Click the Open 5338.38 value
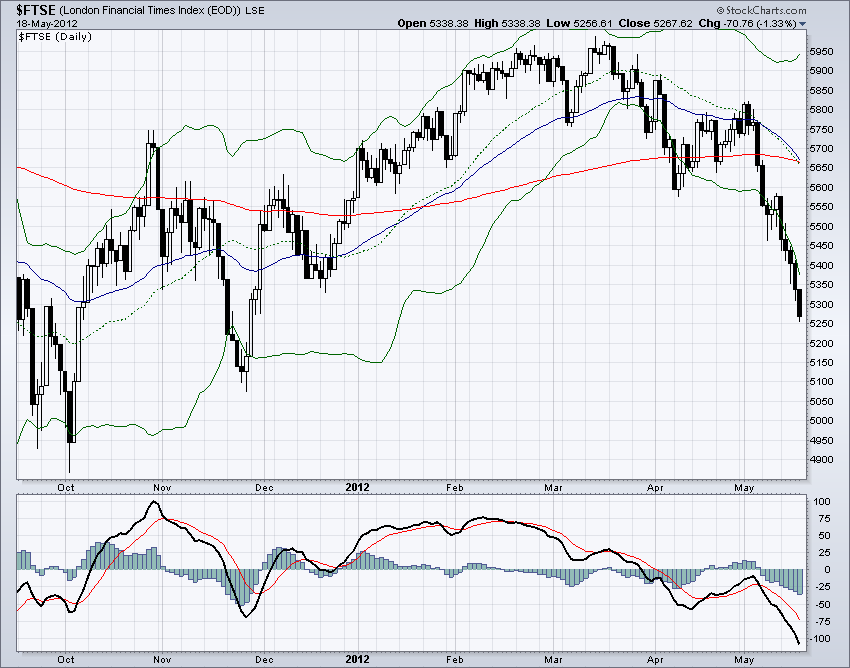Viewport: 850px width, 668px height. click(434, 23)
